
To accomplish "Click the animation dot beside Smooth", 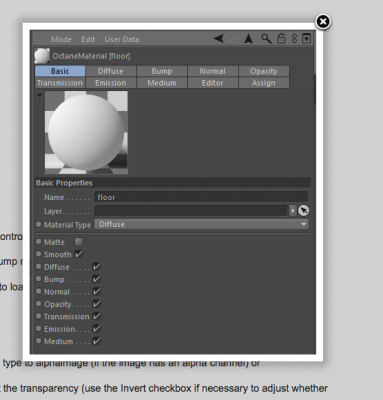I will point(39,254).
